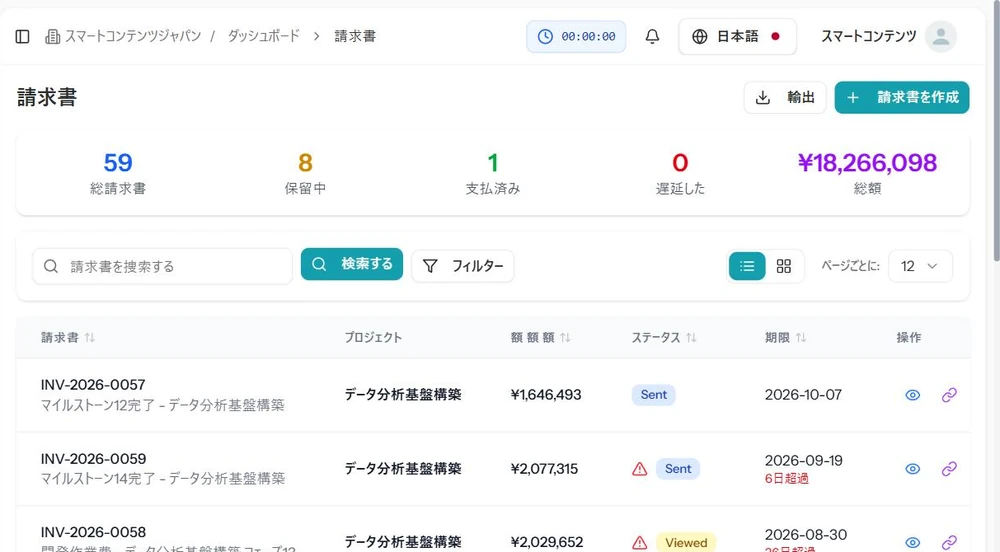This screenshot has height=552, width=1000.
Task: Click マイルストーン14完了 description text
Action: click(163, 478)
